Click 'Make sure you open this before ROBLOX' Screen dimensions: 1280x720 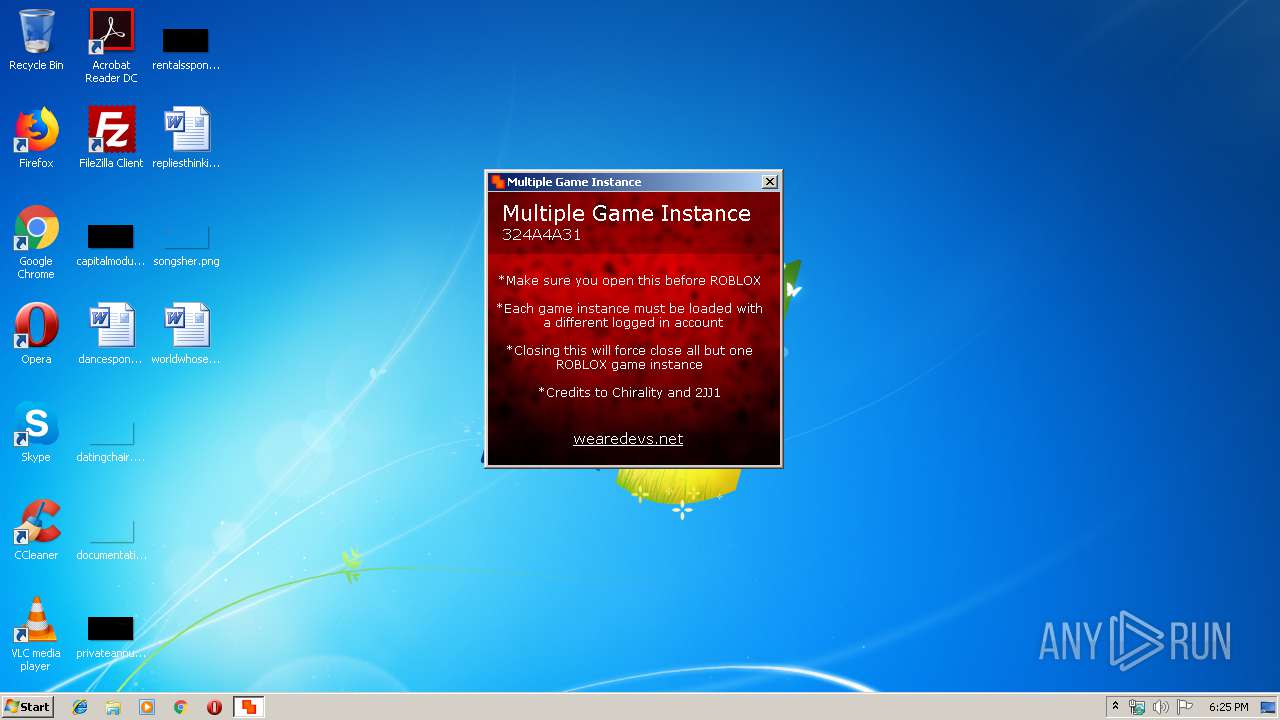pyautogui.click(x=629, y=281)
